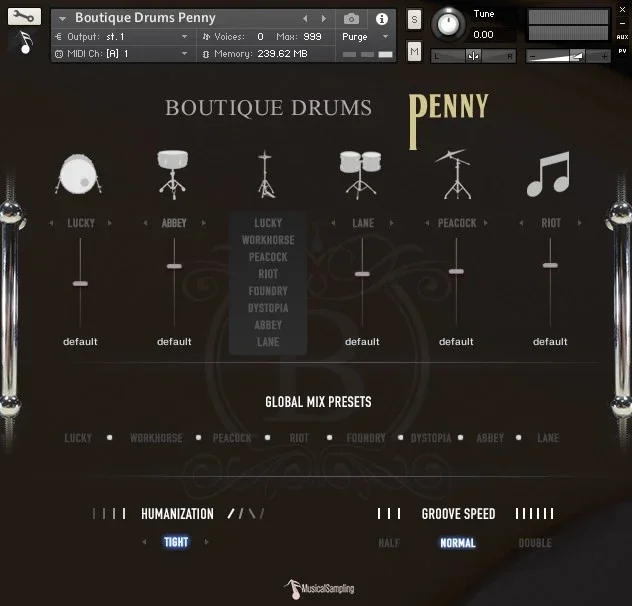Adjust the kick volume fader handle
Screen dimensions: 632x606
tap(80, 283)
